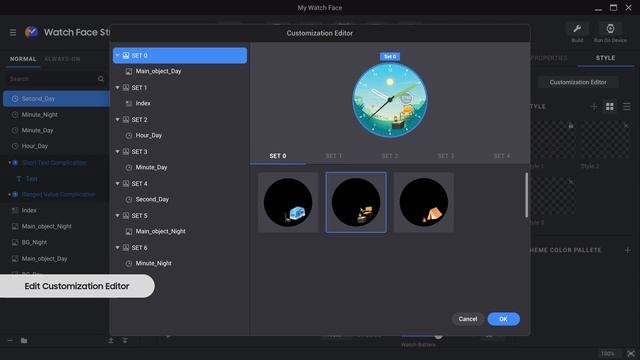Switch to the SET 3 tab

click(x=445, y=156)
